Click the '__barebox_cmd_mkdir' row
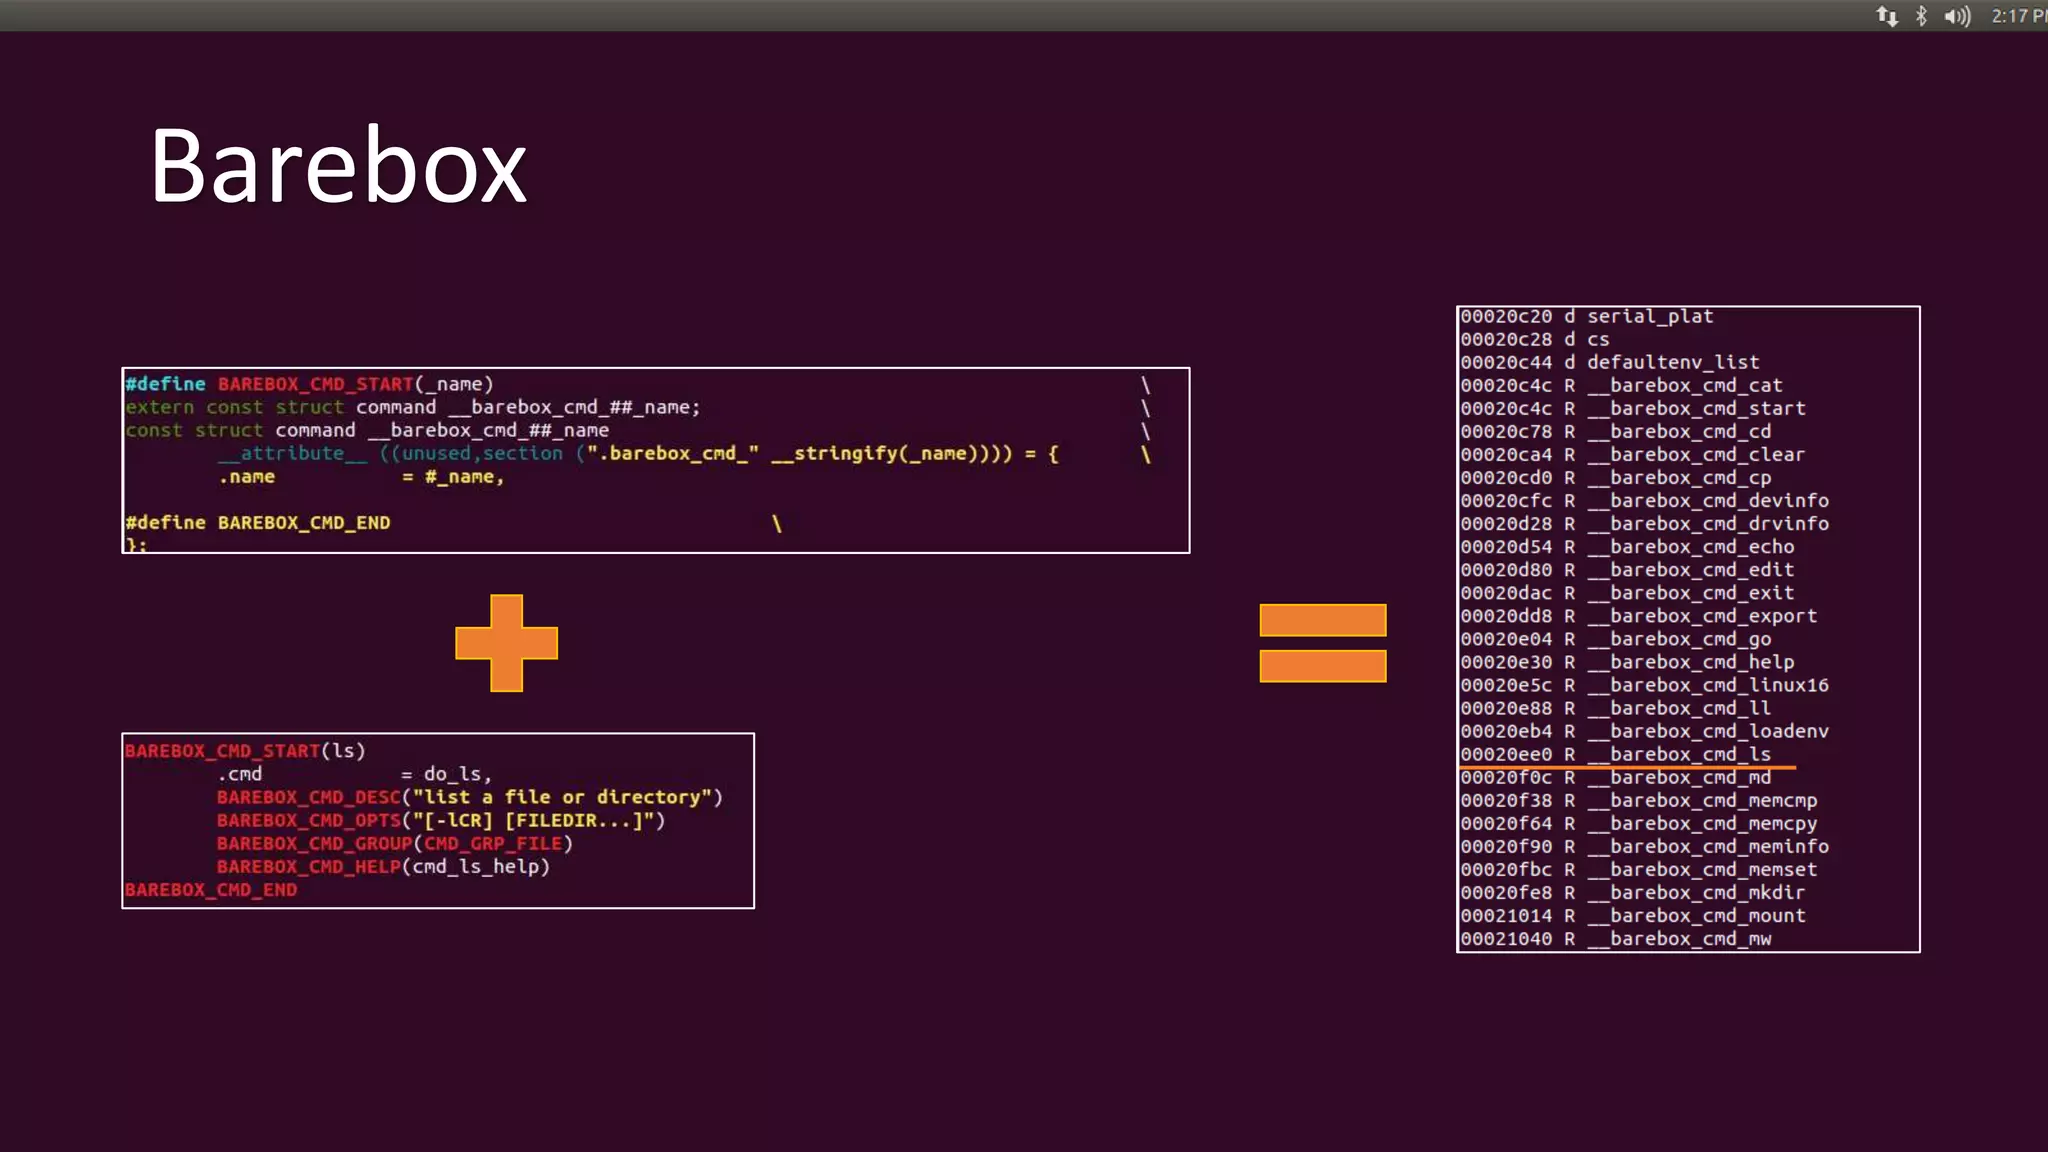 point(1633,892)
